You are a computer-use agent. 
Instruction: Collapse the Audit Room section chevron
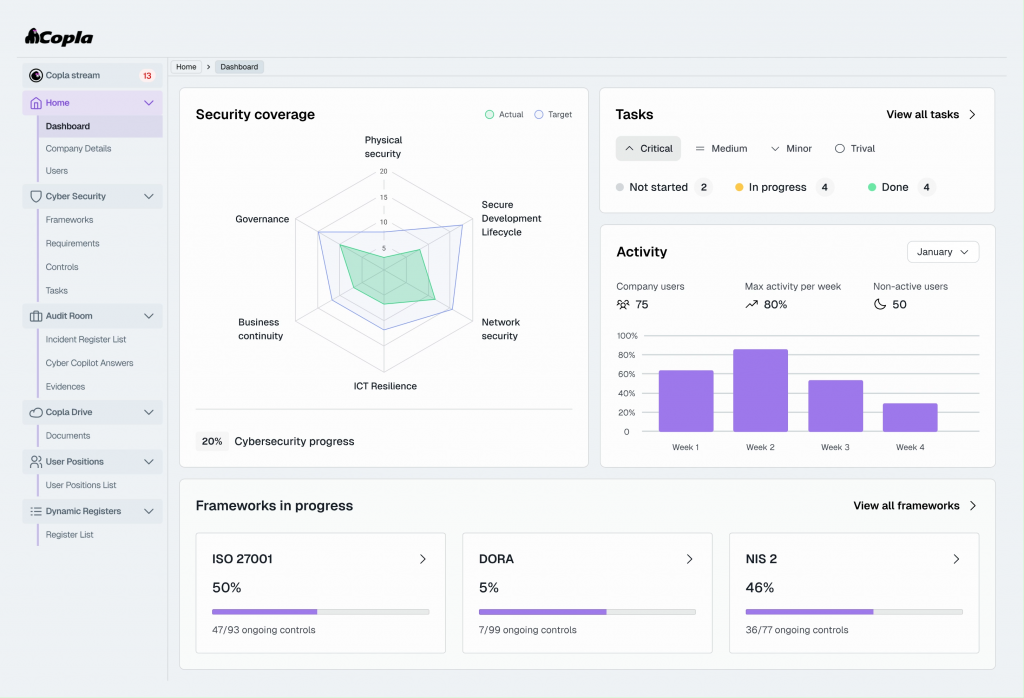149,316
